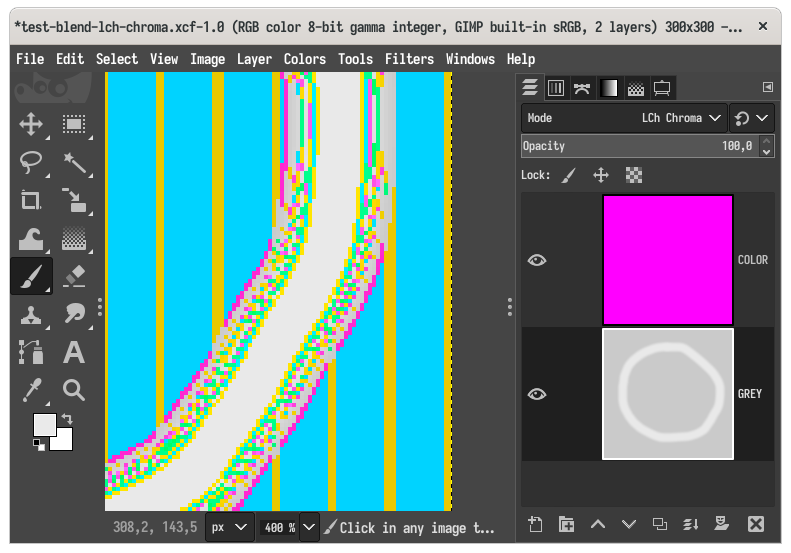Select the Zoom magnifier tool

pos(74,390)
